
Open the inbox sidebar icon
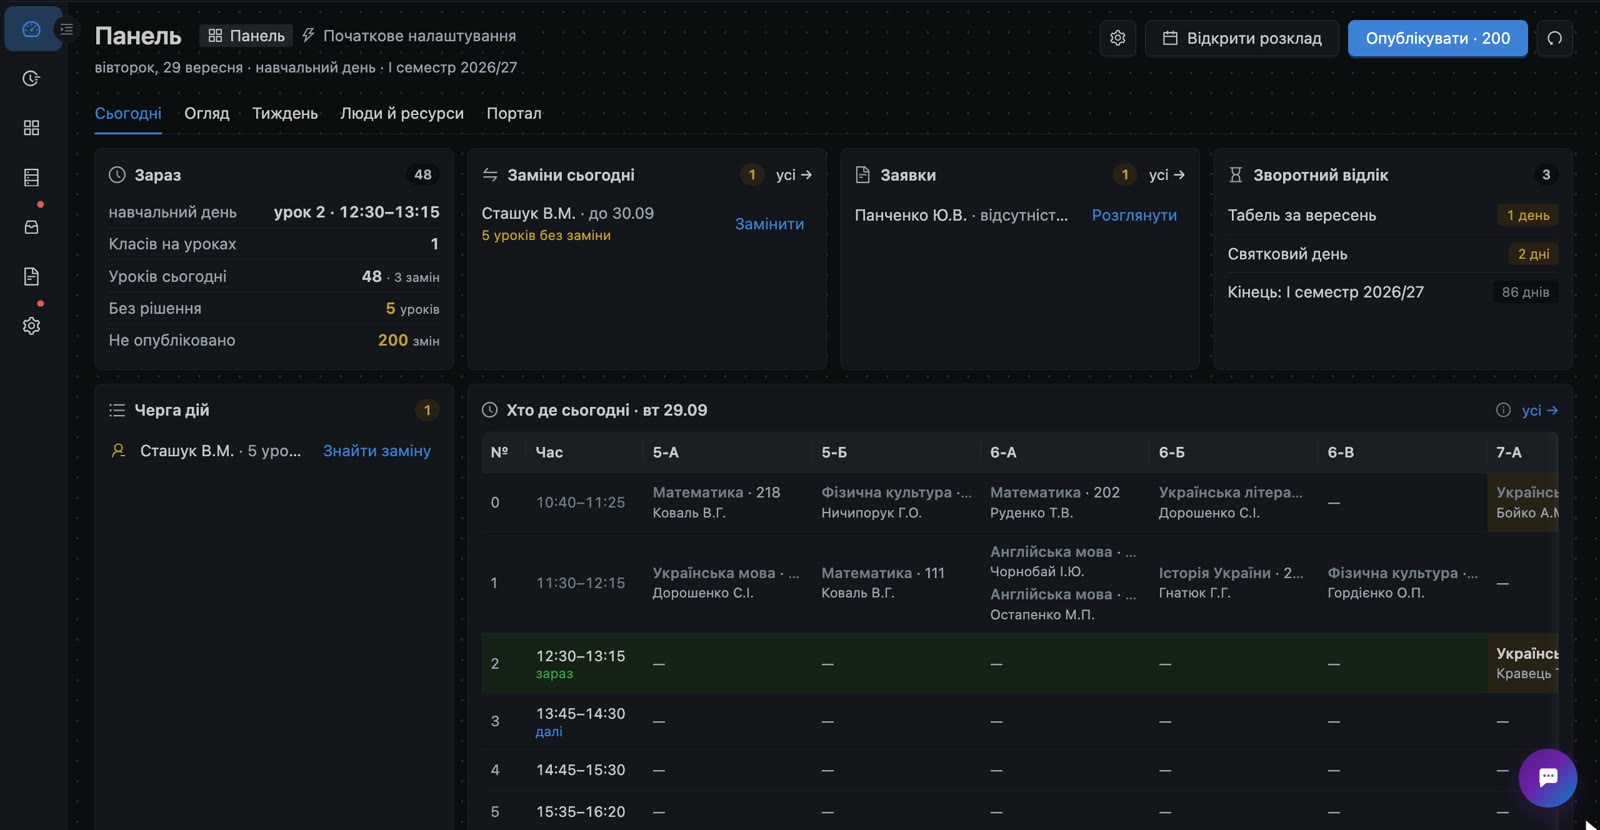coord(31,227)
